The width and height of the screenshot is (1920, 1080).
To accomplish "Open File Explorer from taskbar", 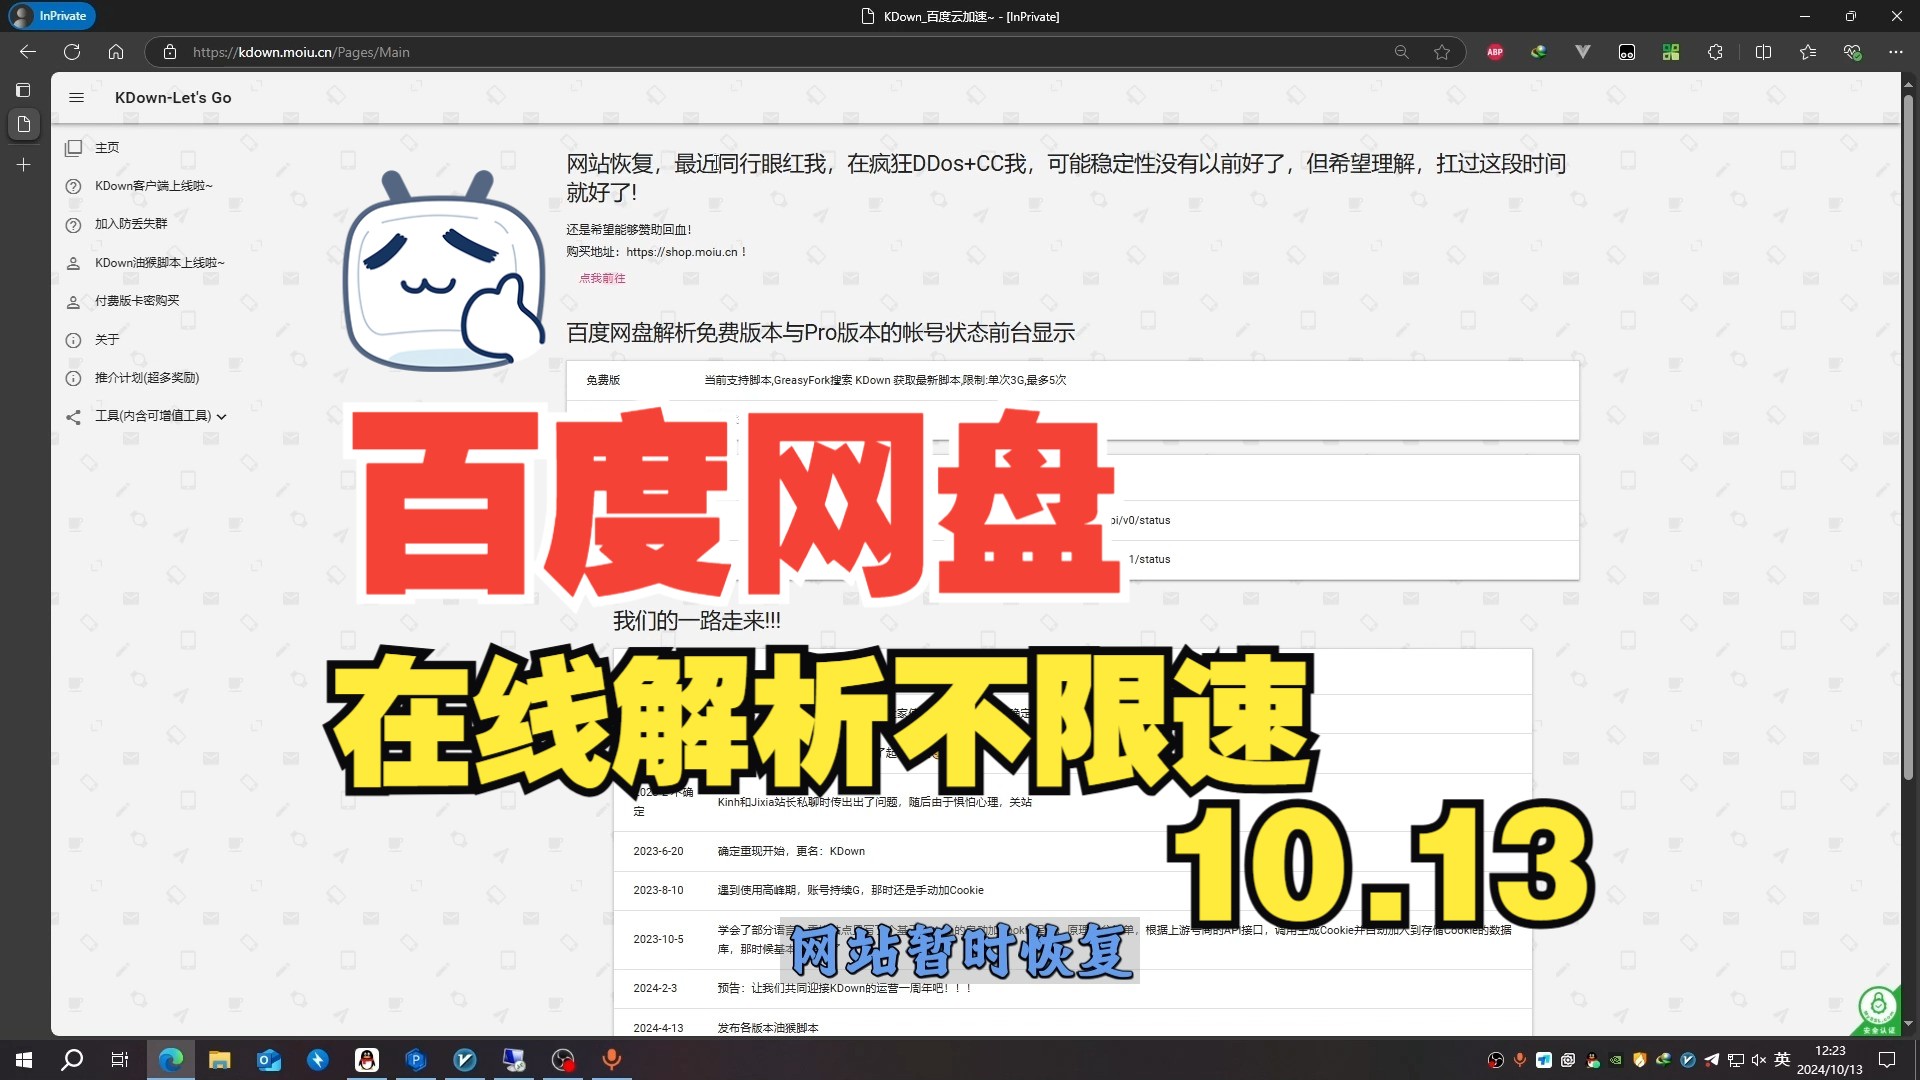I will [x=220, y=1060].
